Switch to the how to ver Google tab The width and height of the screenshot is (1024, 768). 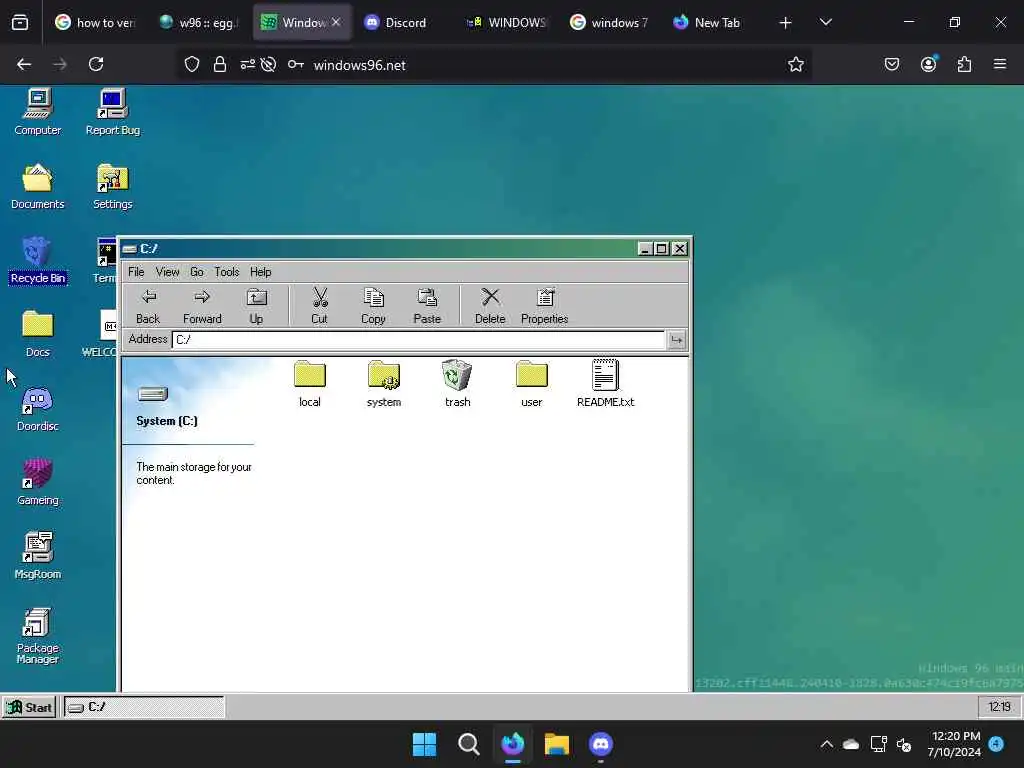click(x=95, y=23)
